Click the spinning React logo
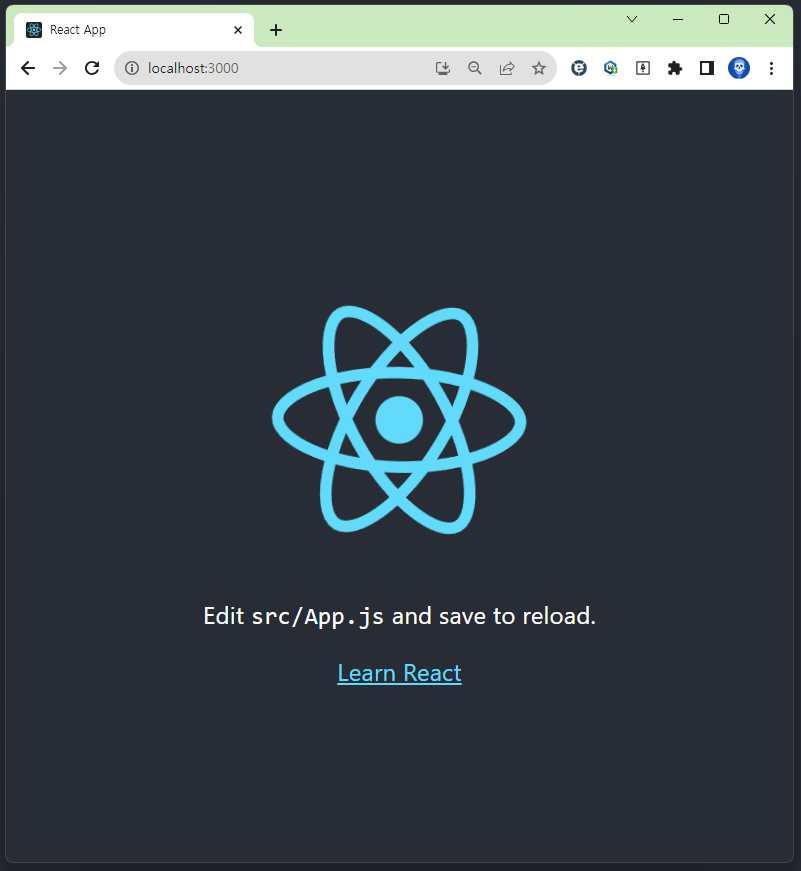The height and width of the screenshot is (871, 801). [399, 420]
